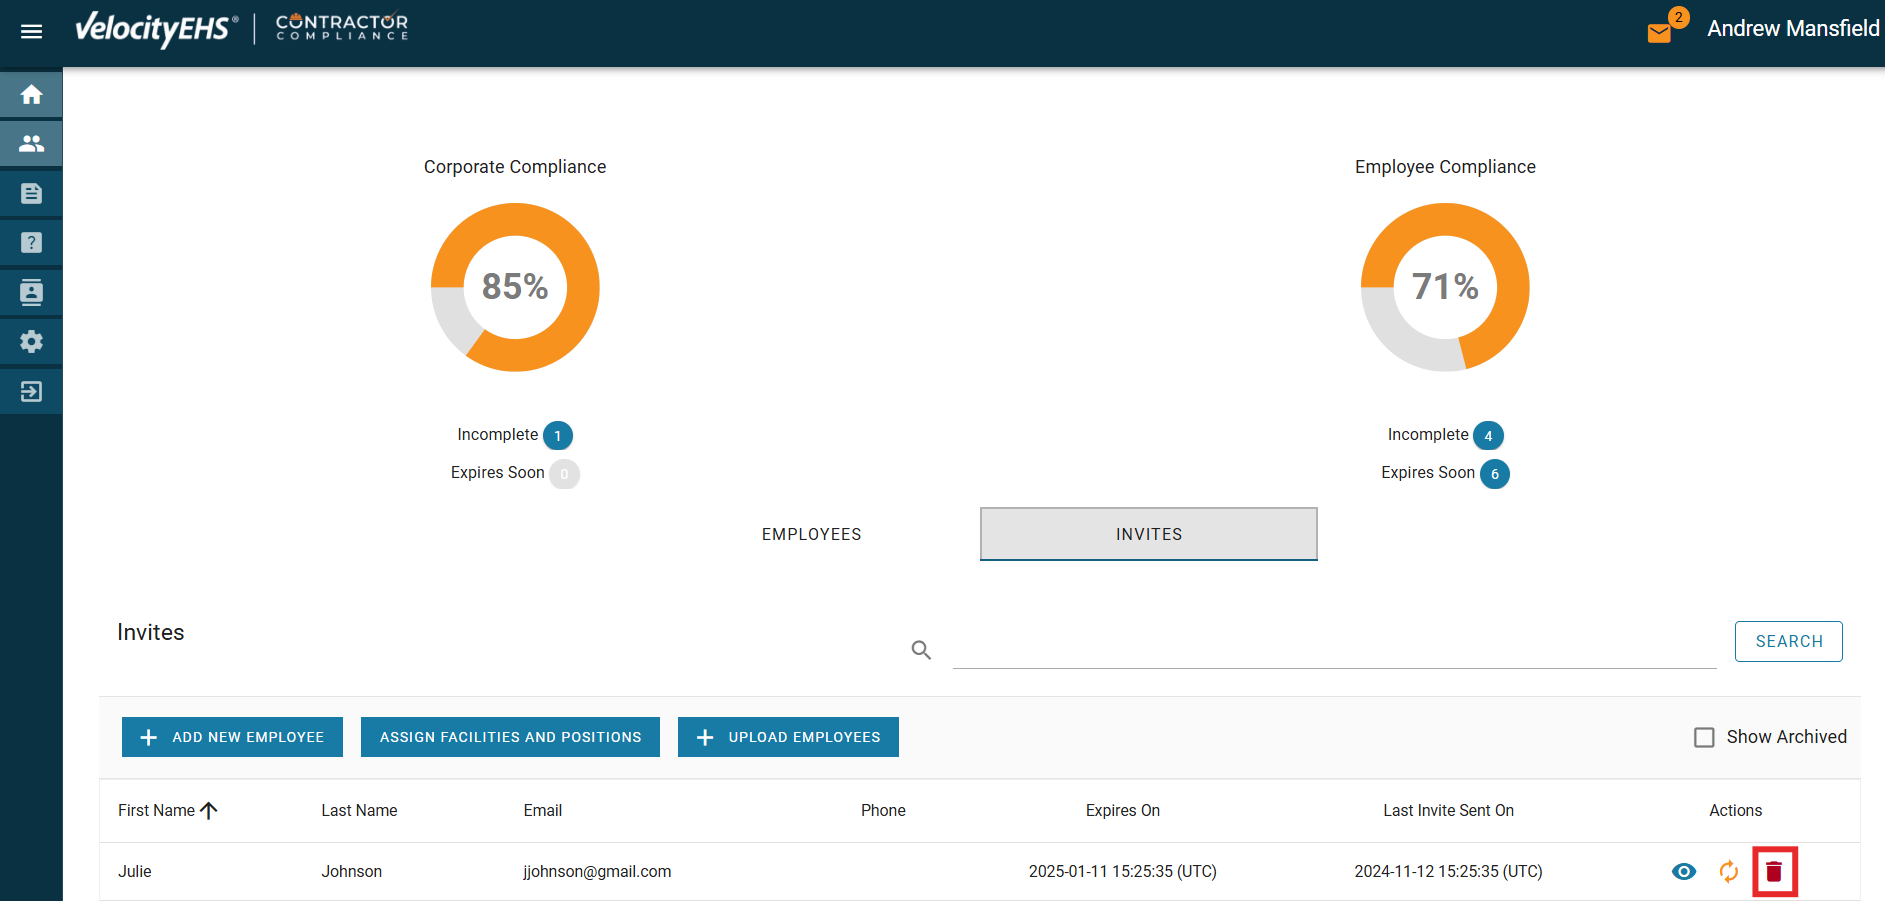Open the Help question mark sidebar icon
The width and height of the screenshot is (1885, 901).
[x=31, y=243]
